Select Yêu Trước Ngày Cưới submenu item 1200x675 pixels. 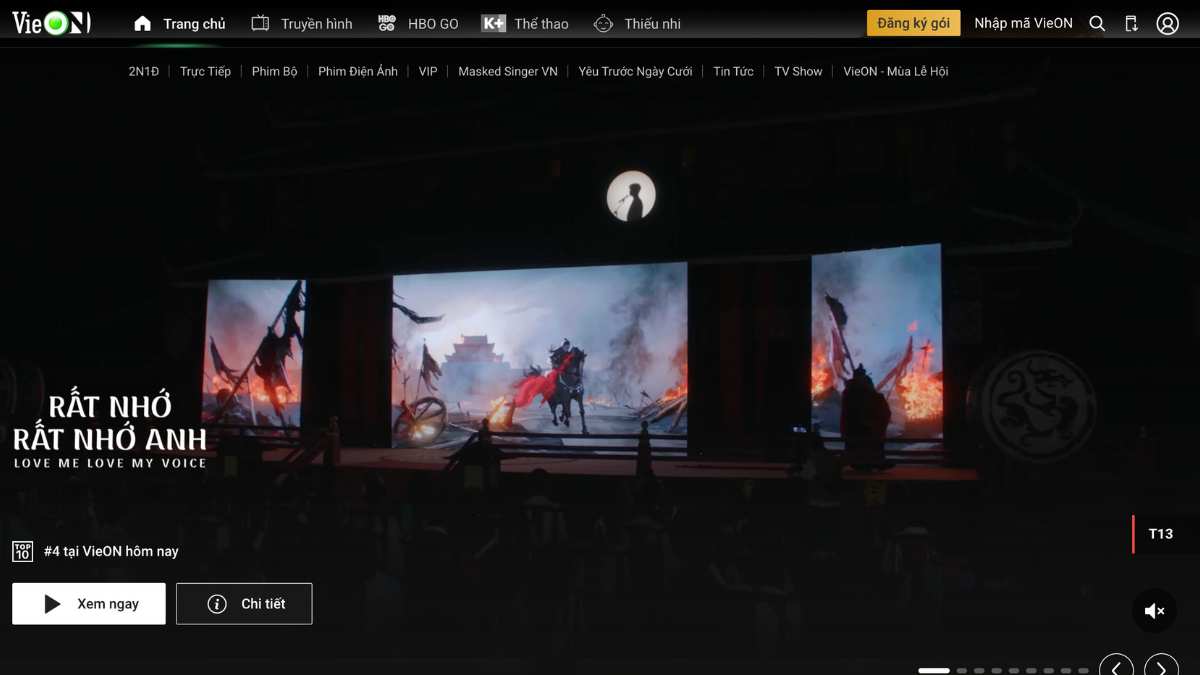[635, 71]
